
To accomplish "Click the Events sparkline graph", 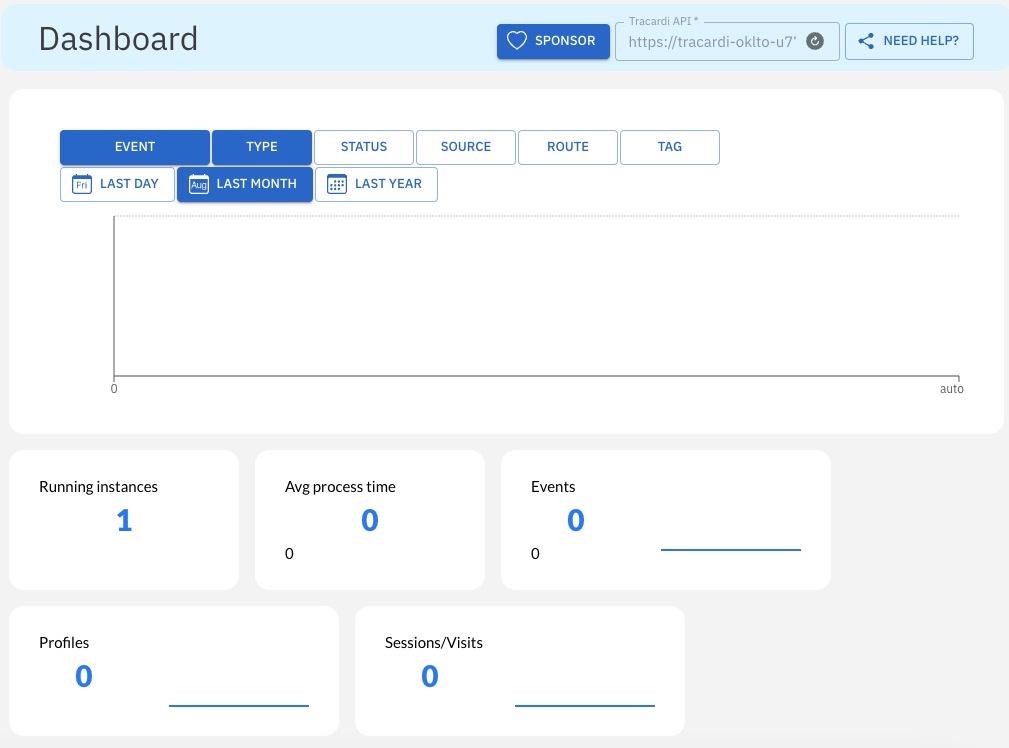I will 731,549.
